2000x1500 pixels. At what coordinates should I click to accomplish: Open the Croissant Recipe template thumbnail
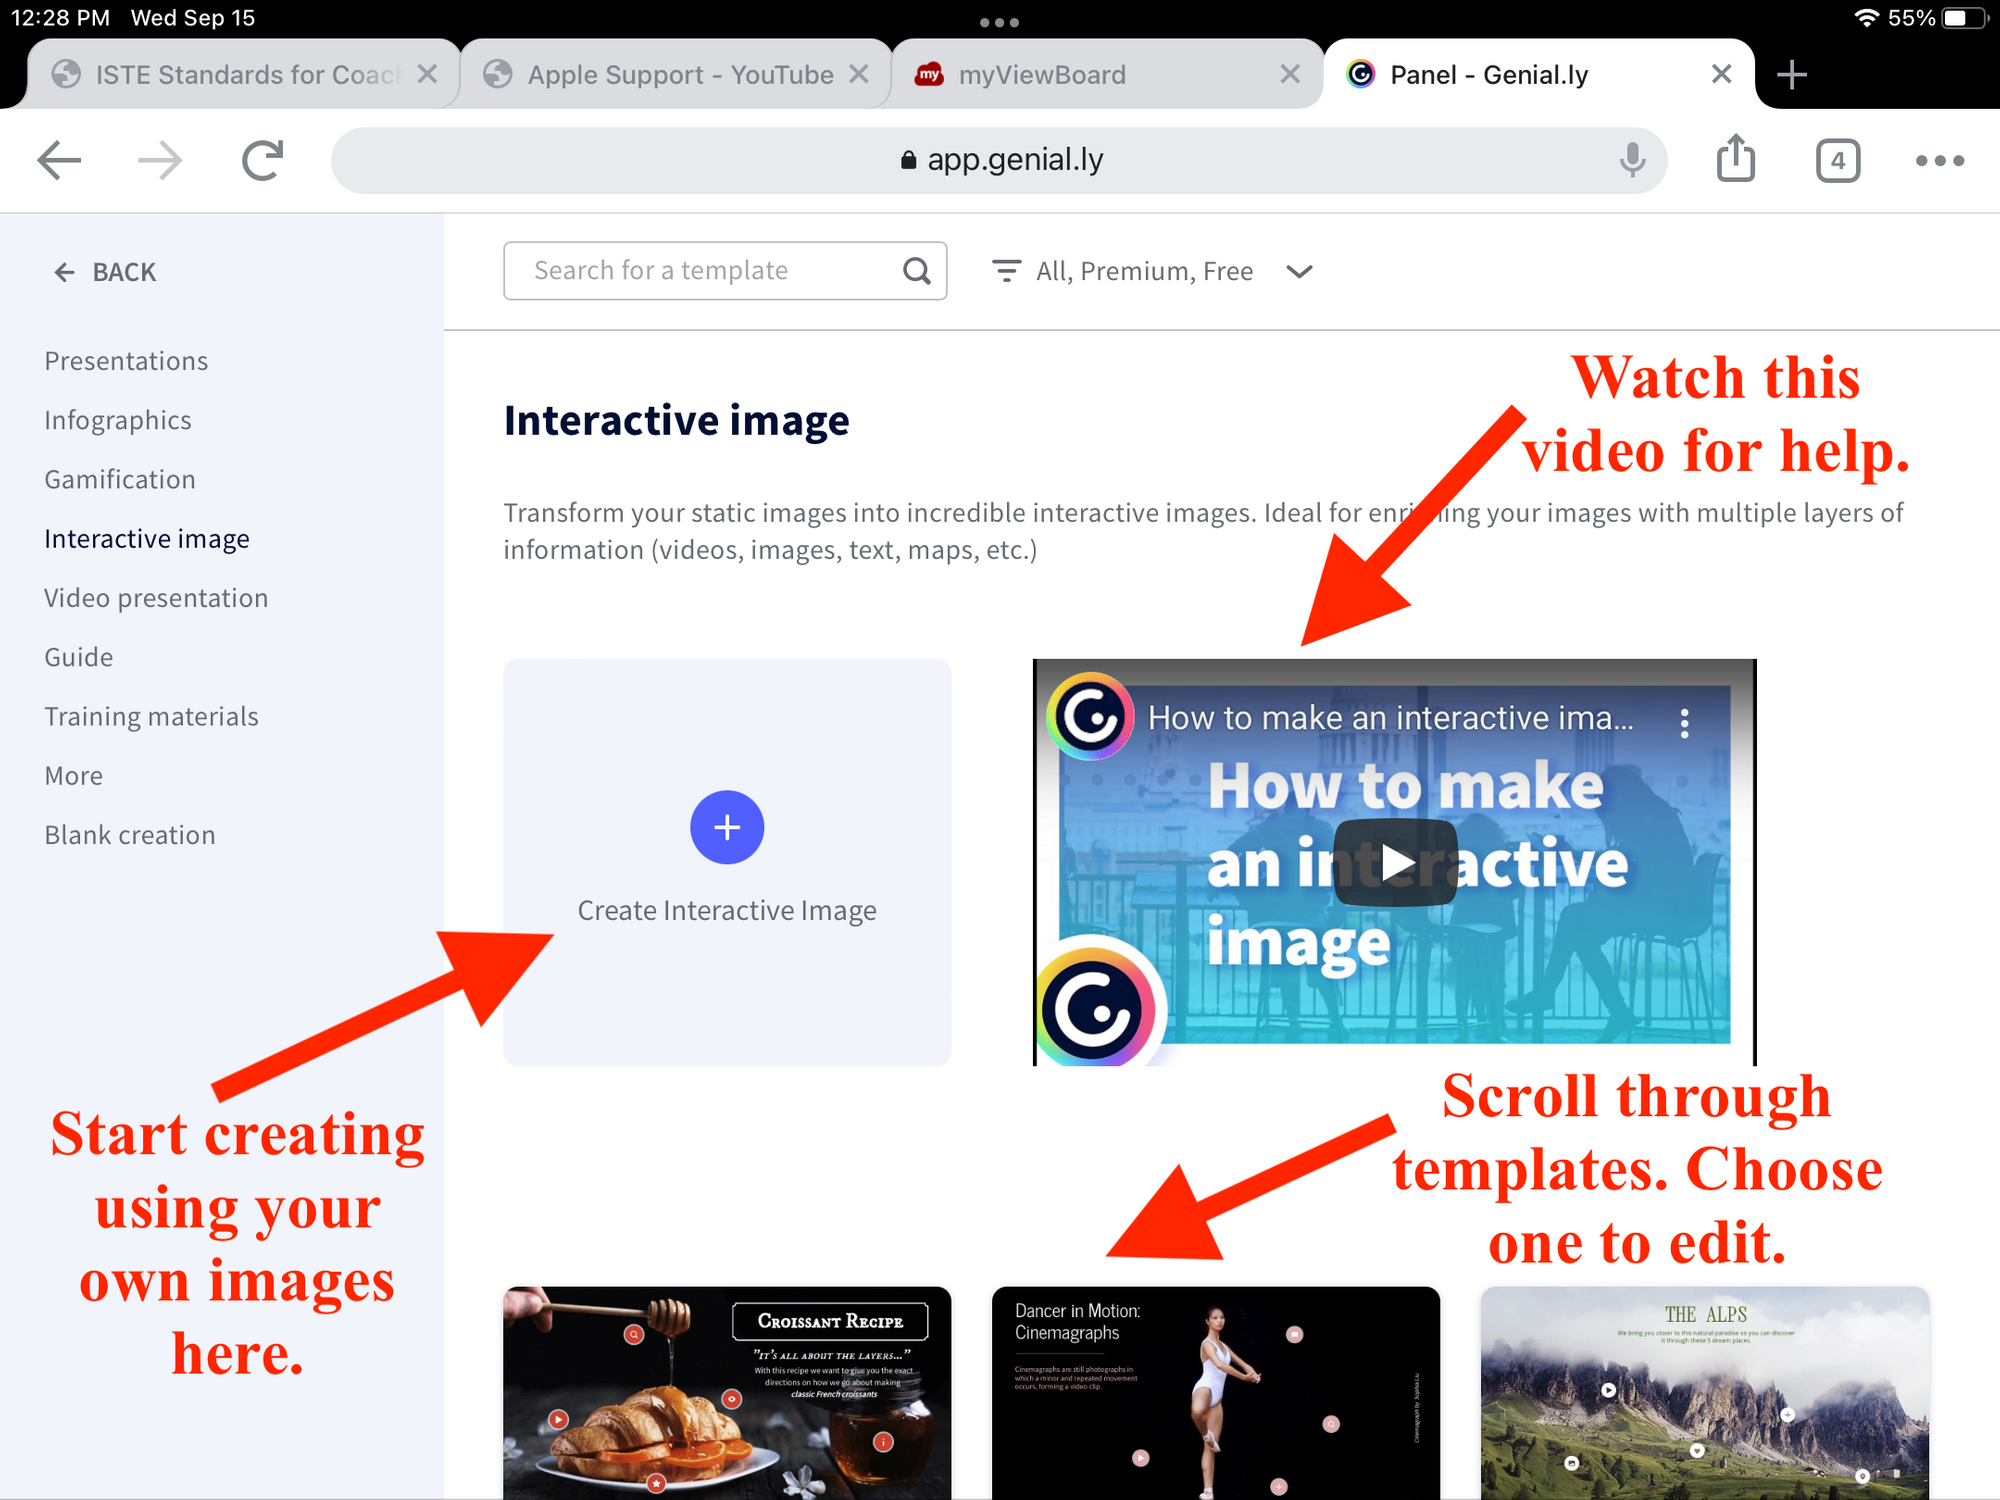pyautogui.click(x=727, y=1392)
